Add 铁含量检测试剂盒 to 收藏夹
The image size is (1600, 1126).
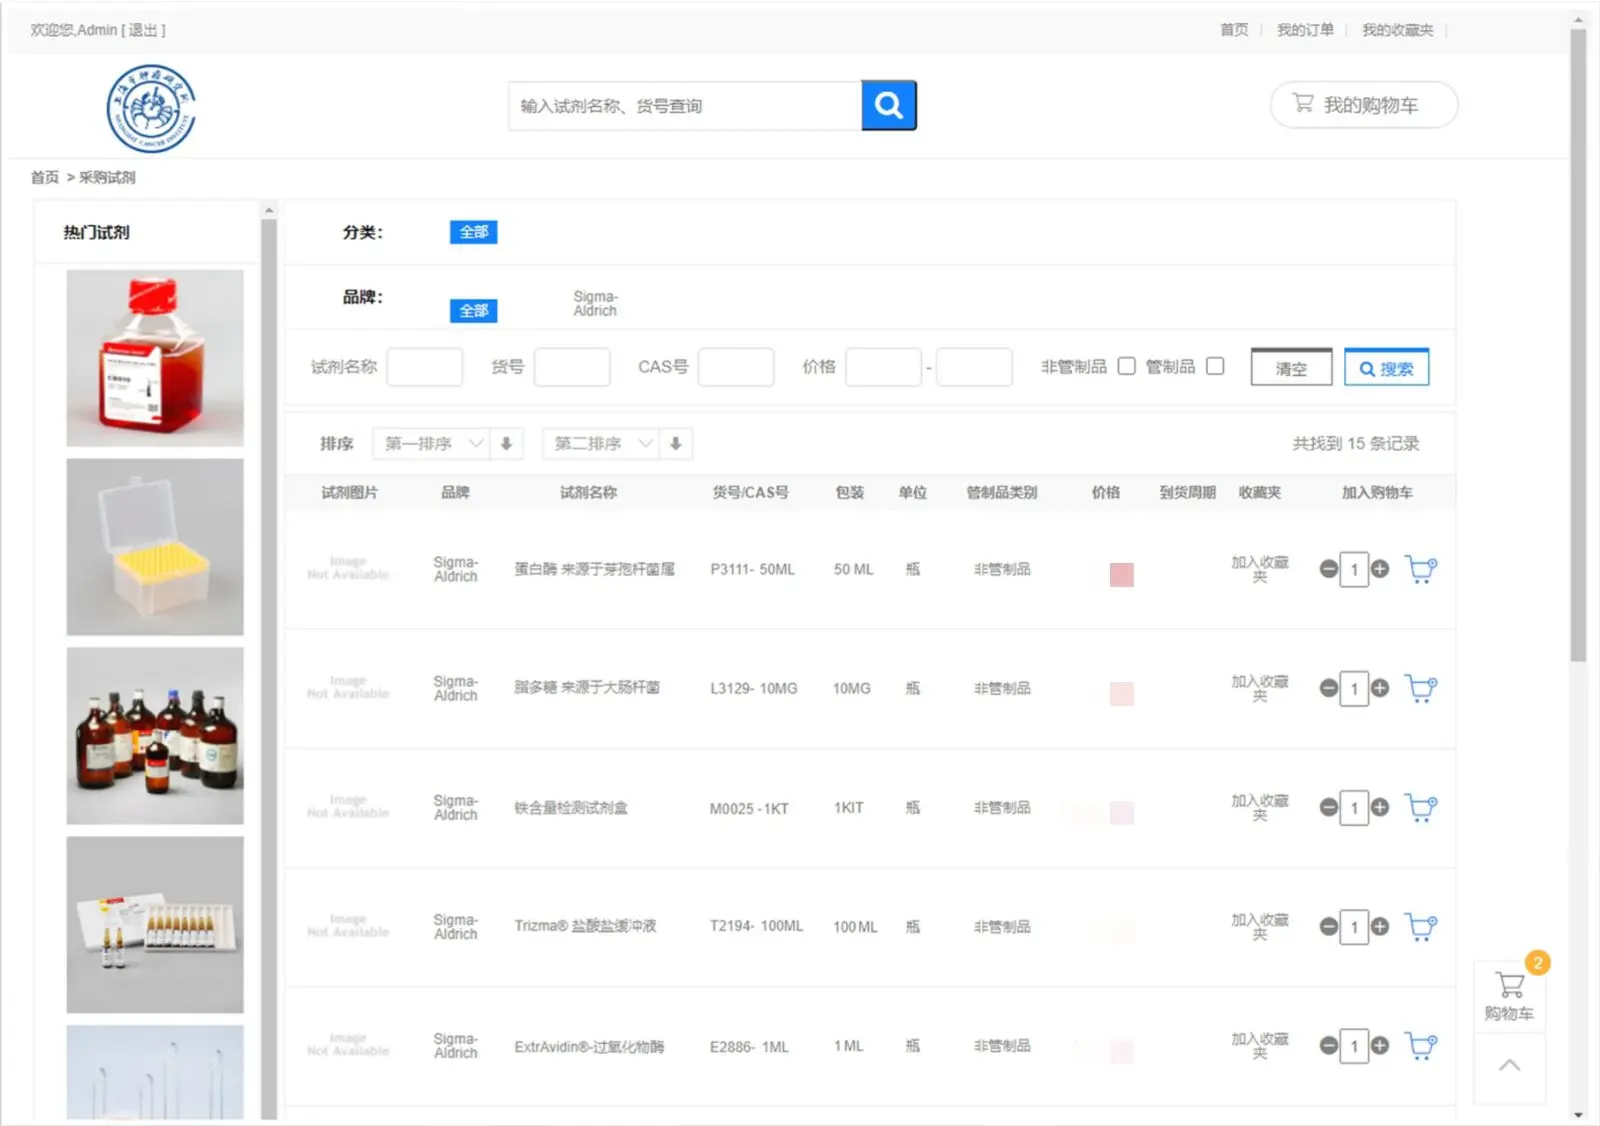(1260, 807)
